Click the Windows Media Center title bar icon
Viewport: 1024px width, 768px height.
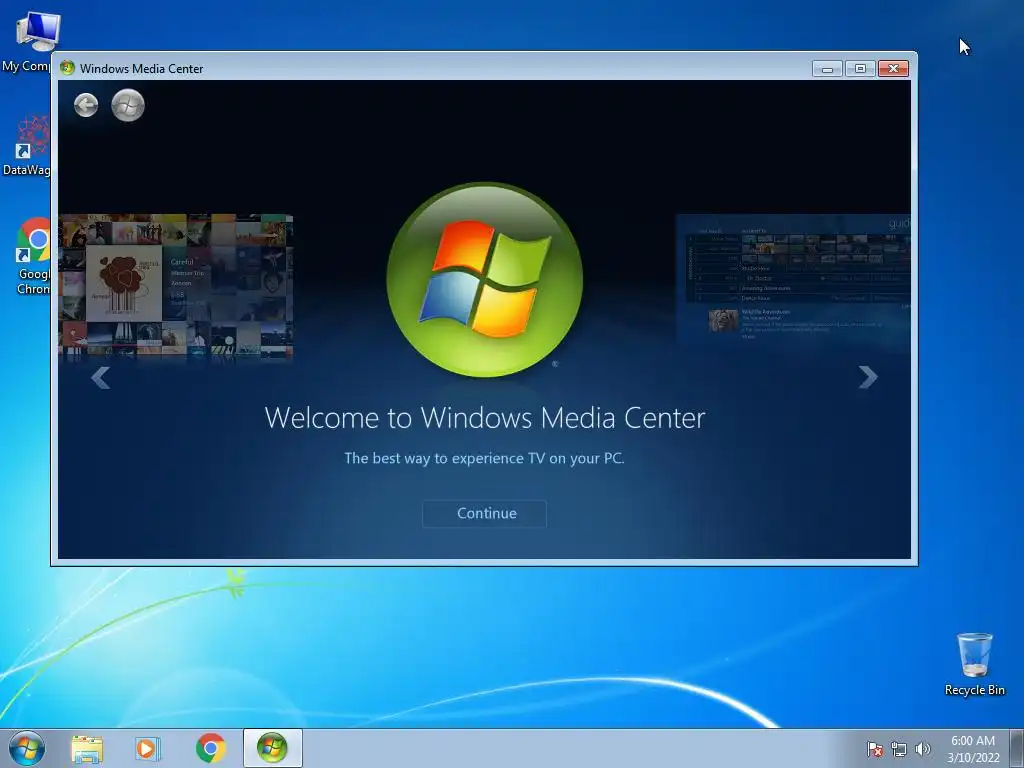(67, 68)
